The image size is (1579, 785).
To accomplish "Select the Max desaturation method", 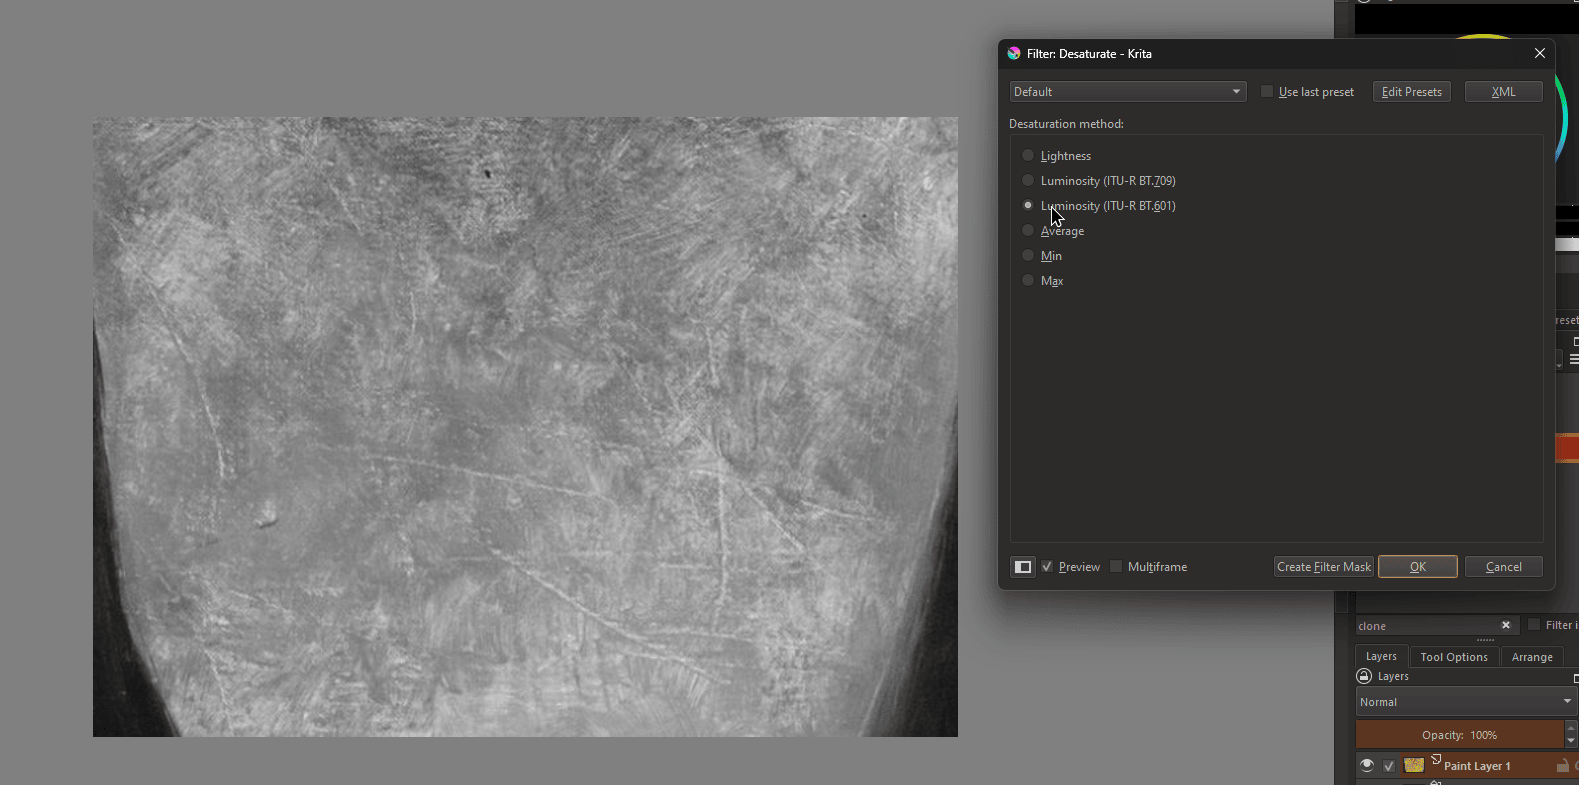I will [1028, 281].
